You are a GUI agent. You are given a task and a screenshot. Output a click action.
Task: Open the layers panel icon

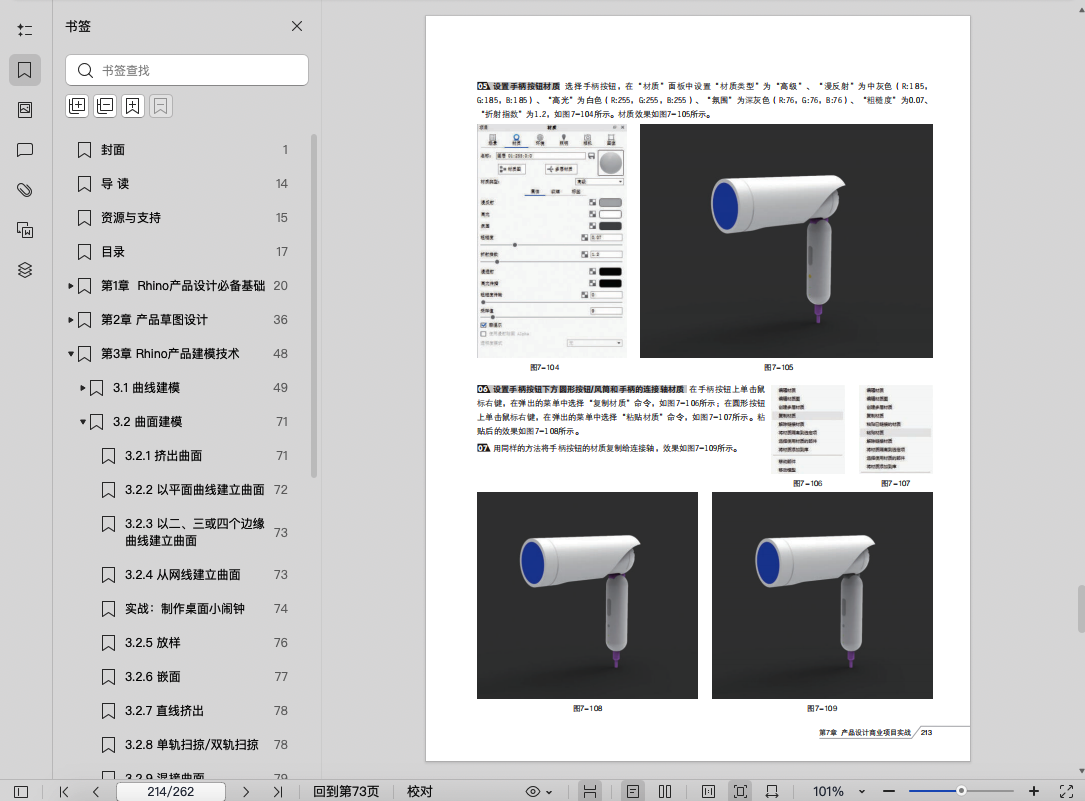[25, 270]
